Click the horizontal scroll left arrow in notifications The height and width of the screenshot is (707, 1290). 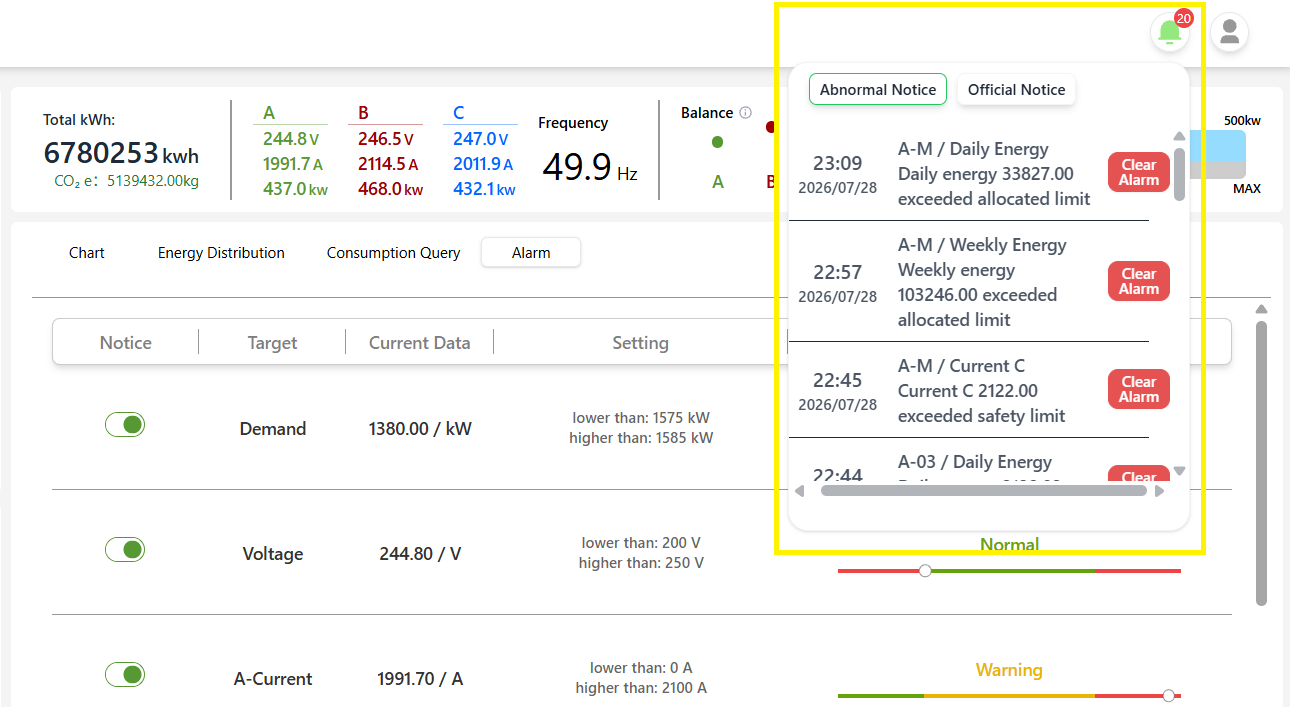coord(799,491)
